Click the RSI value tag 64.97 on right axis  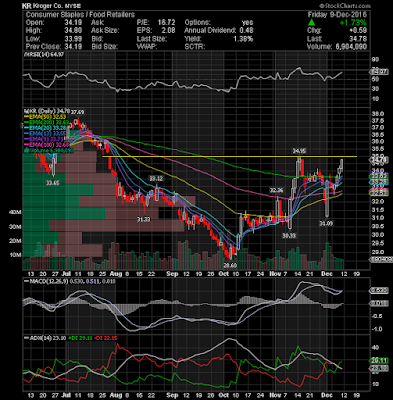pos(379,72)
